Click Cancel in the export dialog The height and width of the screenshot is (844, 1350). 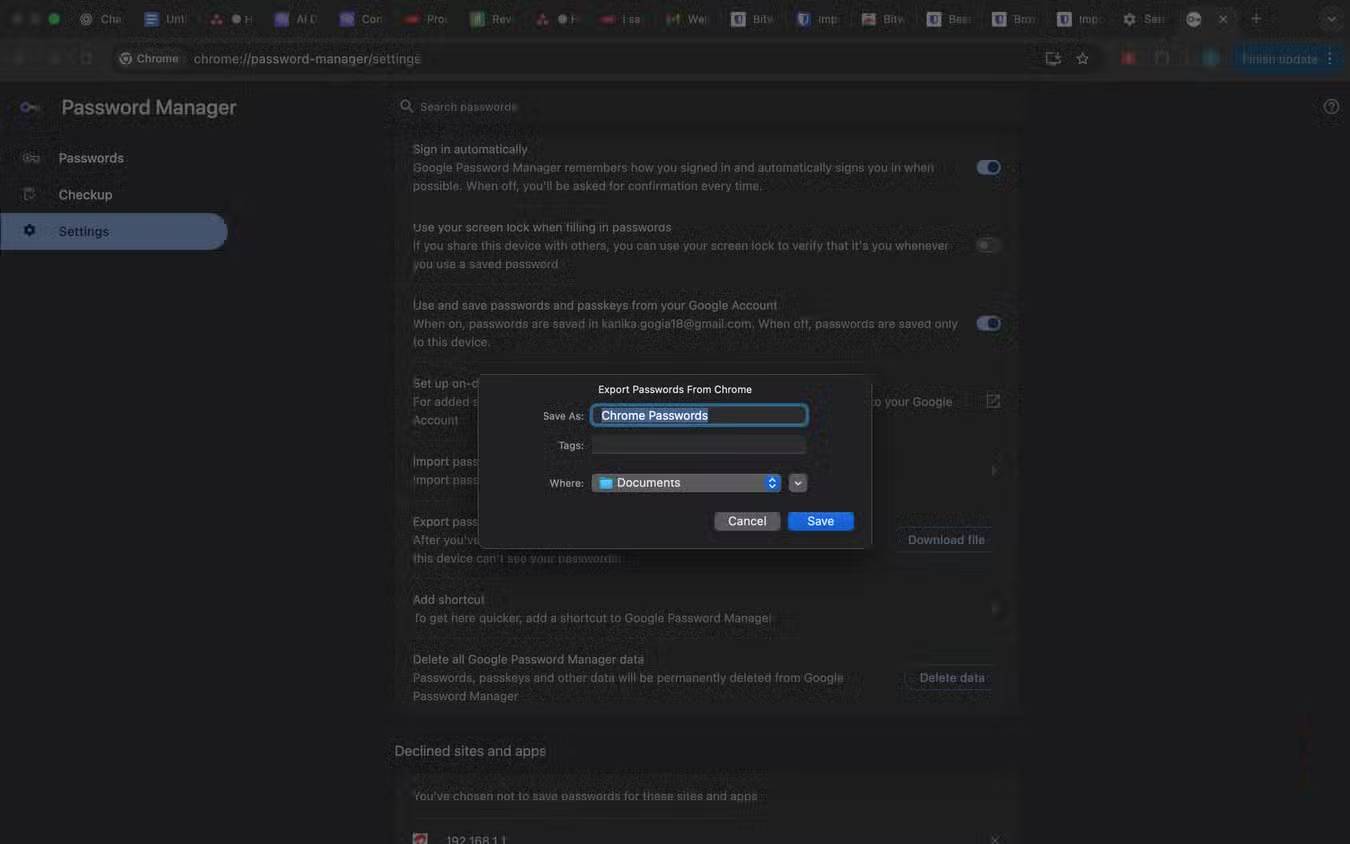click(x=747, y=521)
